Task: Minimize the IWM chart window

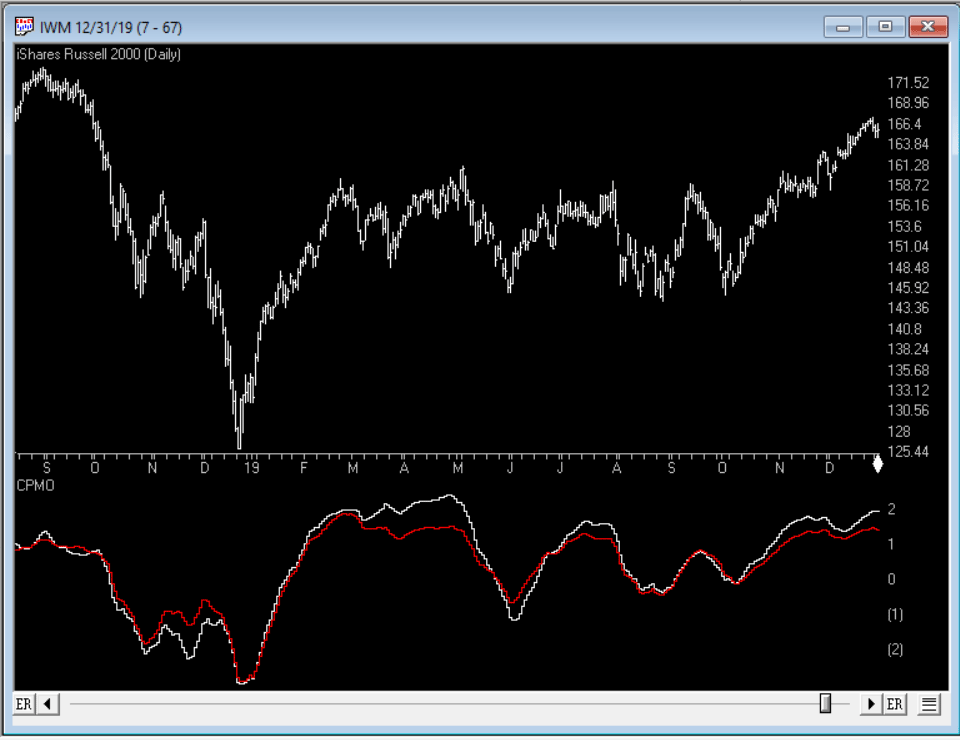Action: [x=843, y=27]
